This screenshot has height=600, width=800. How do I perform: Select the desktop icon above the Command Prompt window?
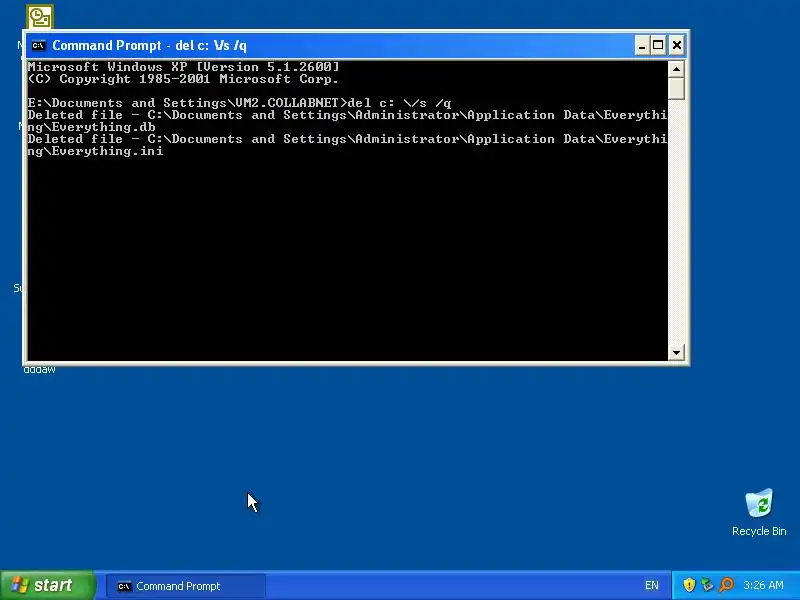[40, 17]
